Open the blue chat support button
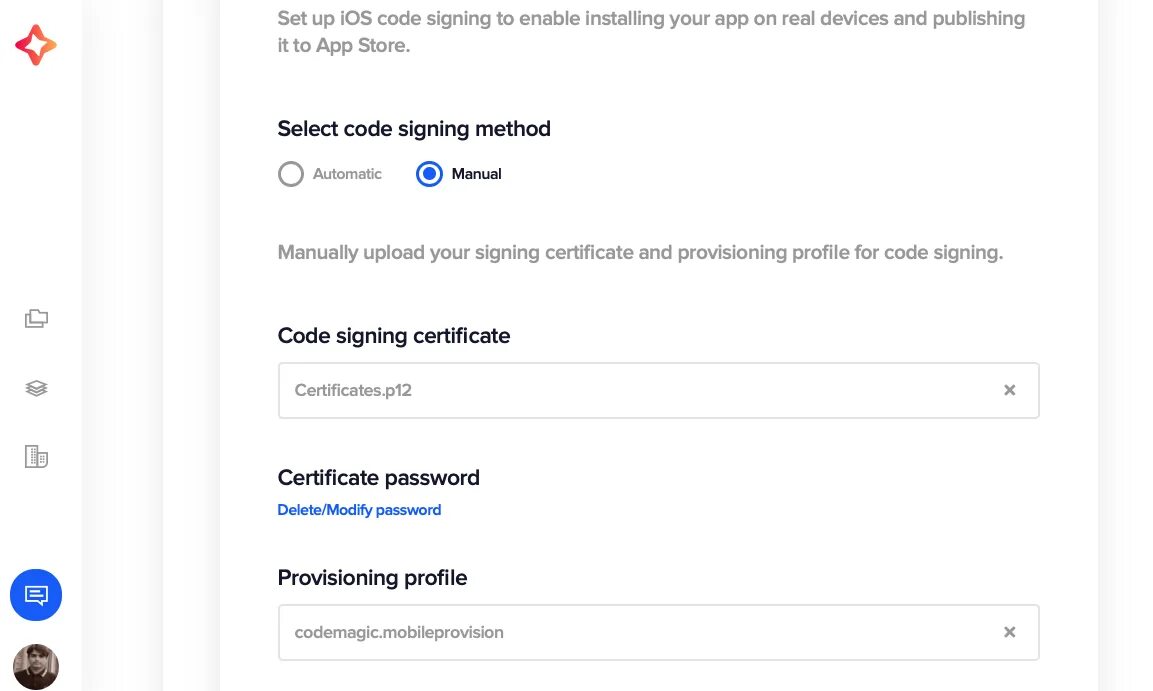Viewport: 1153px width, 691px height. 36,596
